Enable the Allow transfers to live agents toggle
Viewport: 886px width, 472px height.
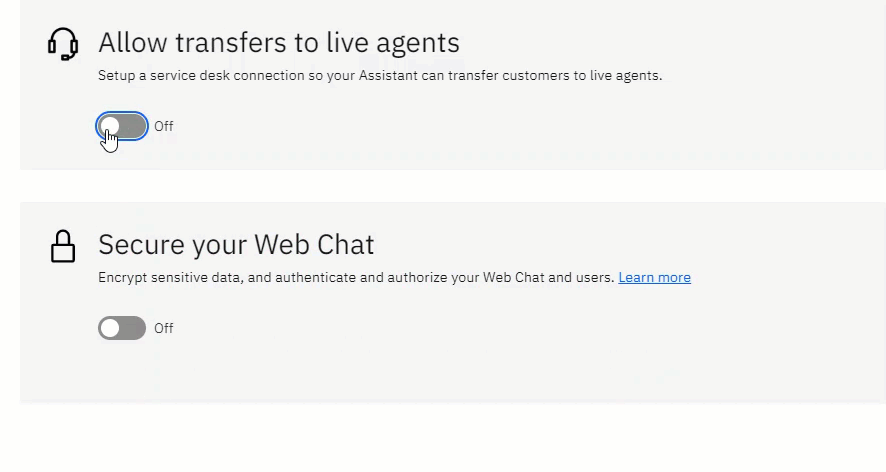pyautogui.click(x=122, y=126)
